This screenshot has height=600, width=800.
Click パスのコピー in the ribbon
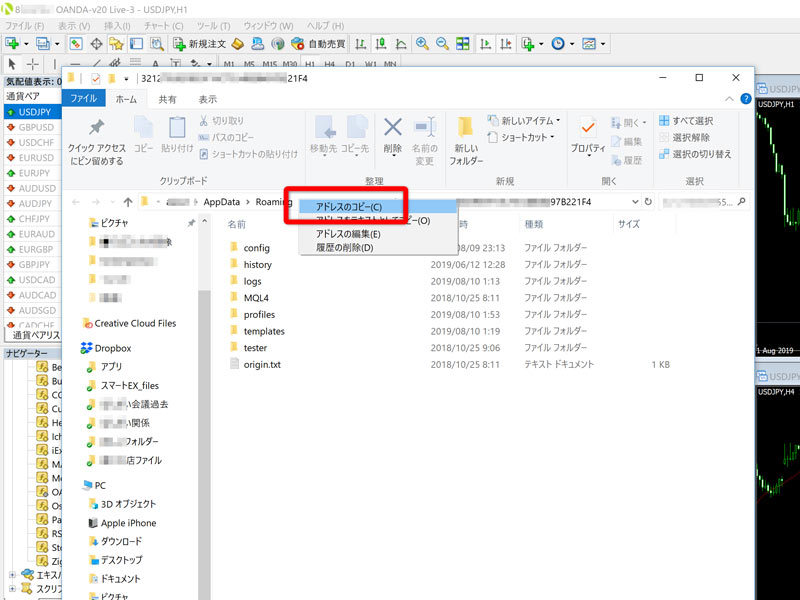click(x=226, y=137)
